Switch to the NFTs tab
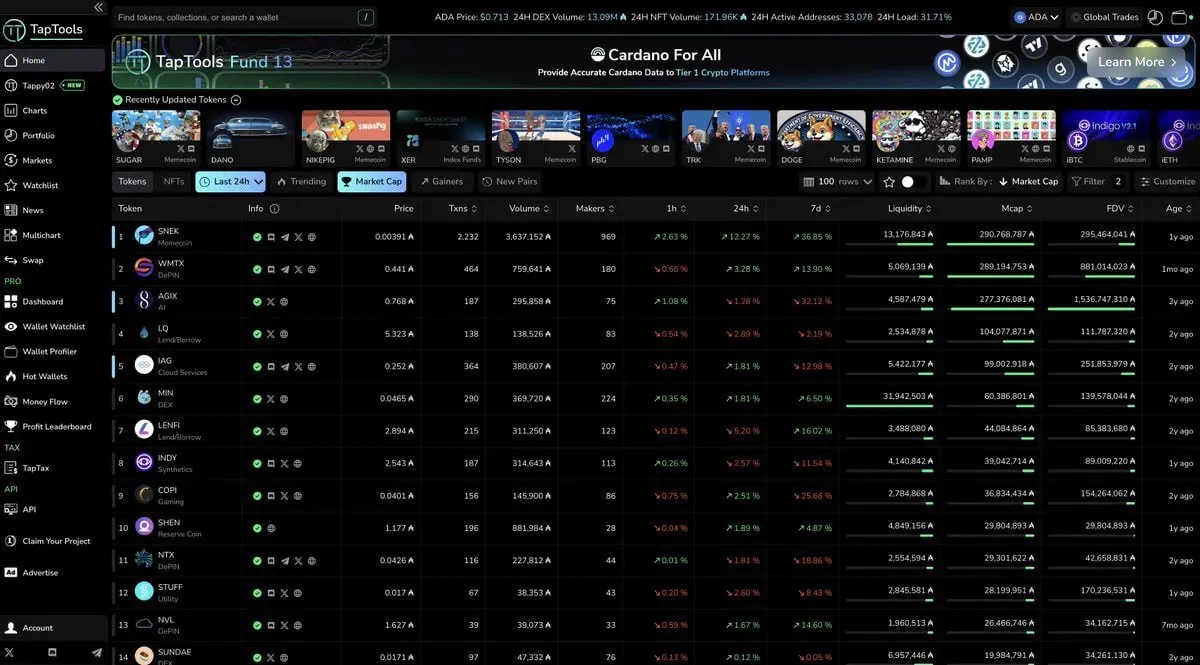Image resolution: width=1200 pixels, height=665 pixels. (x=174, y=181)
